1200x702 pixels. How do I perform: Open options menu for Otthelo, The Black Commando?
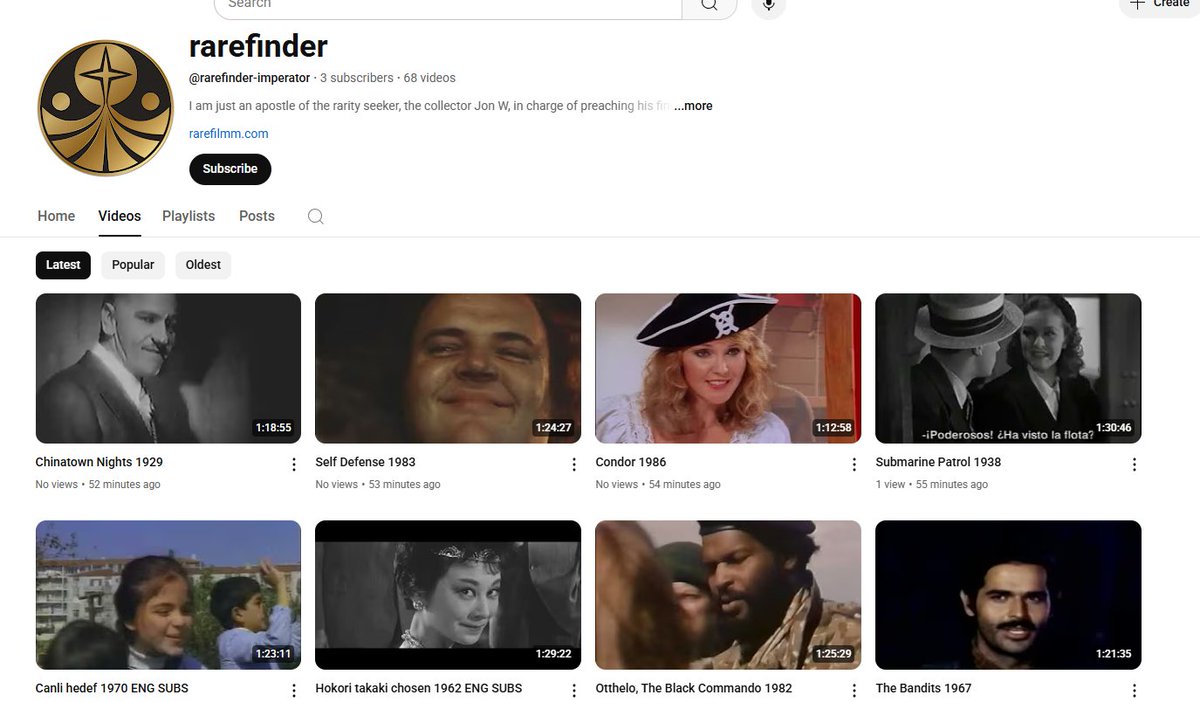pyautogui.click(x=854, y=690)
